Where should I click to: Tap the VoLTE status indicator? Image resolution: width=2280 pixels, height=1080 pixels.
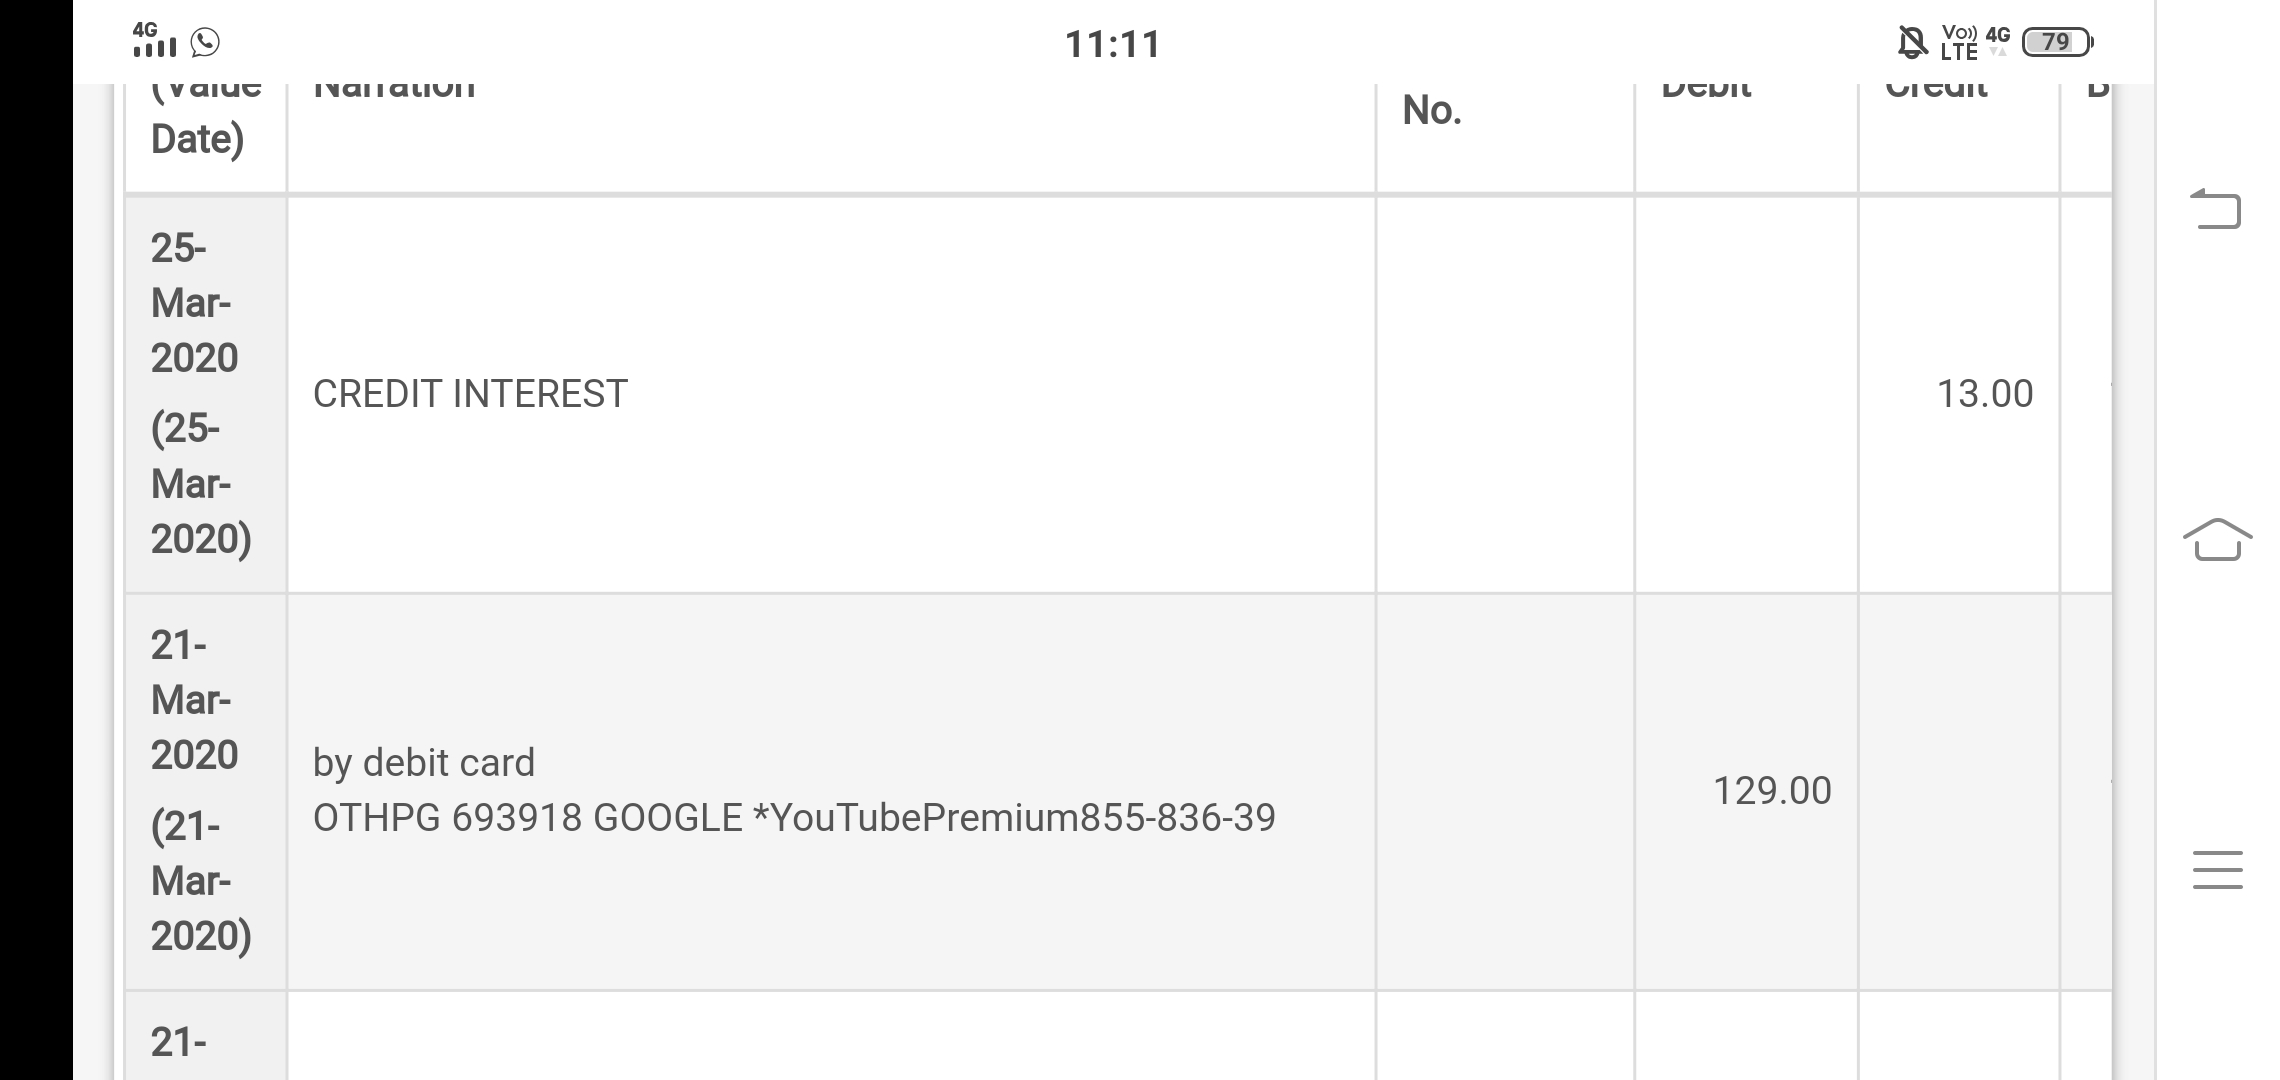[1959, 43]
